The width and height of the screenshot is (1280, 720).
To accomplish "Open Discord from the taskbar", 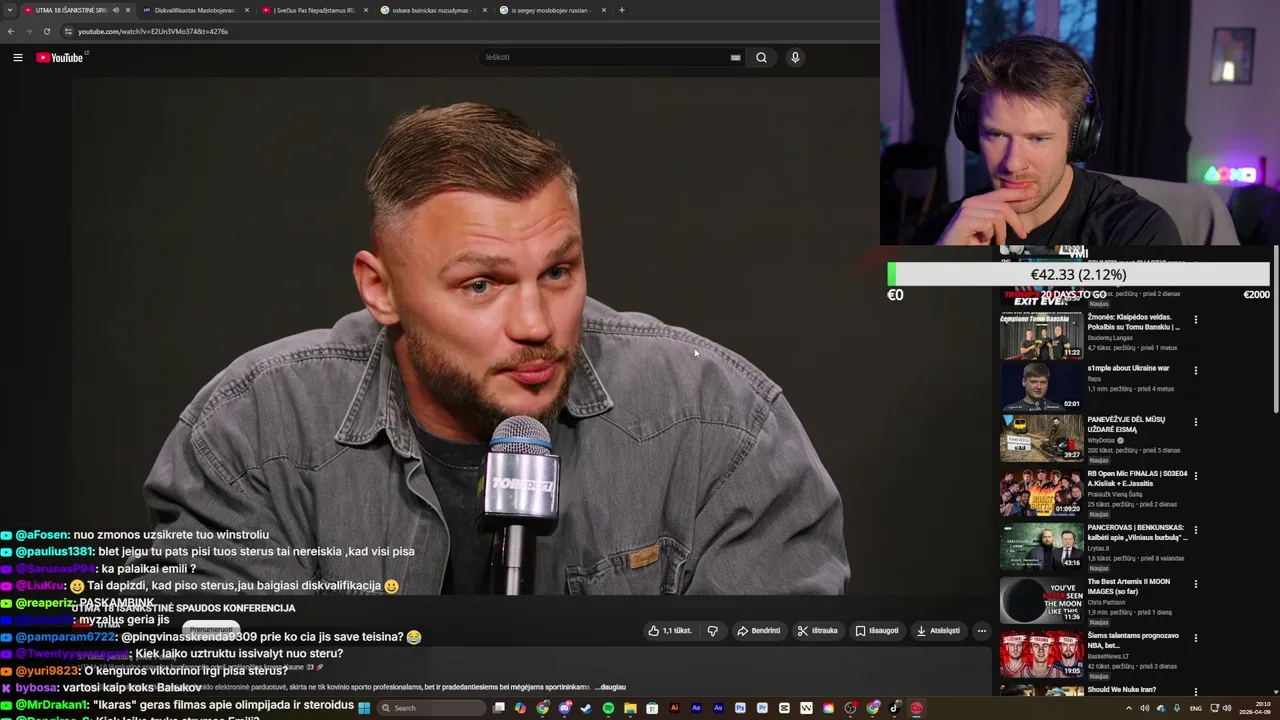I will pyautogui.click(x=567, y=708).
